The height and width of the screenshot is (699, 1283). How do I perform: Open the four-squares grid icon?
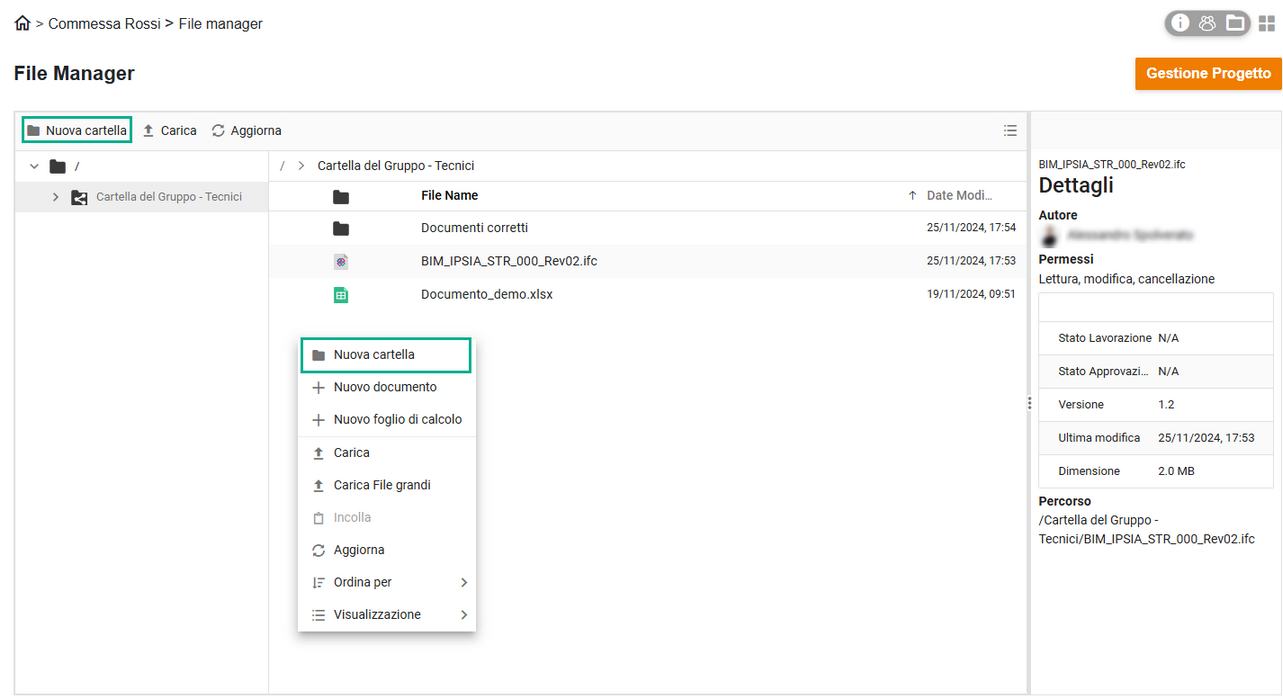coord(1266,23)
